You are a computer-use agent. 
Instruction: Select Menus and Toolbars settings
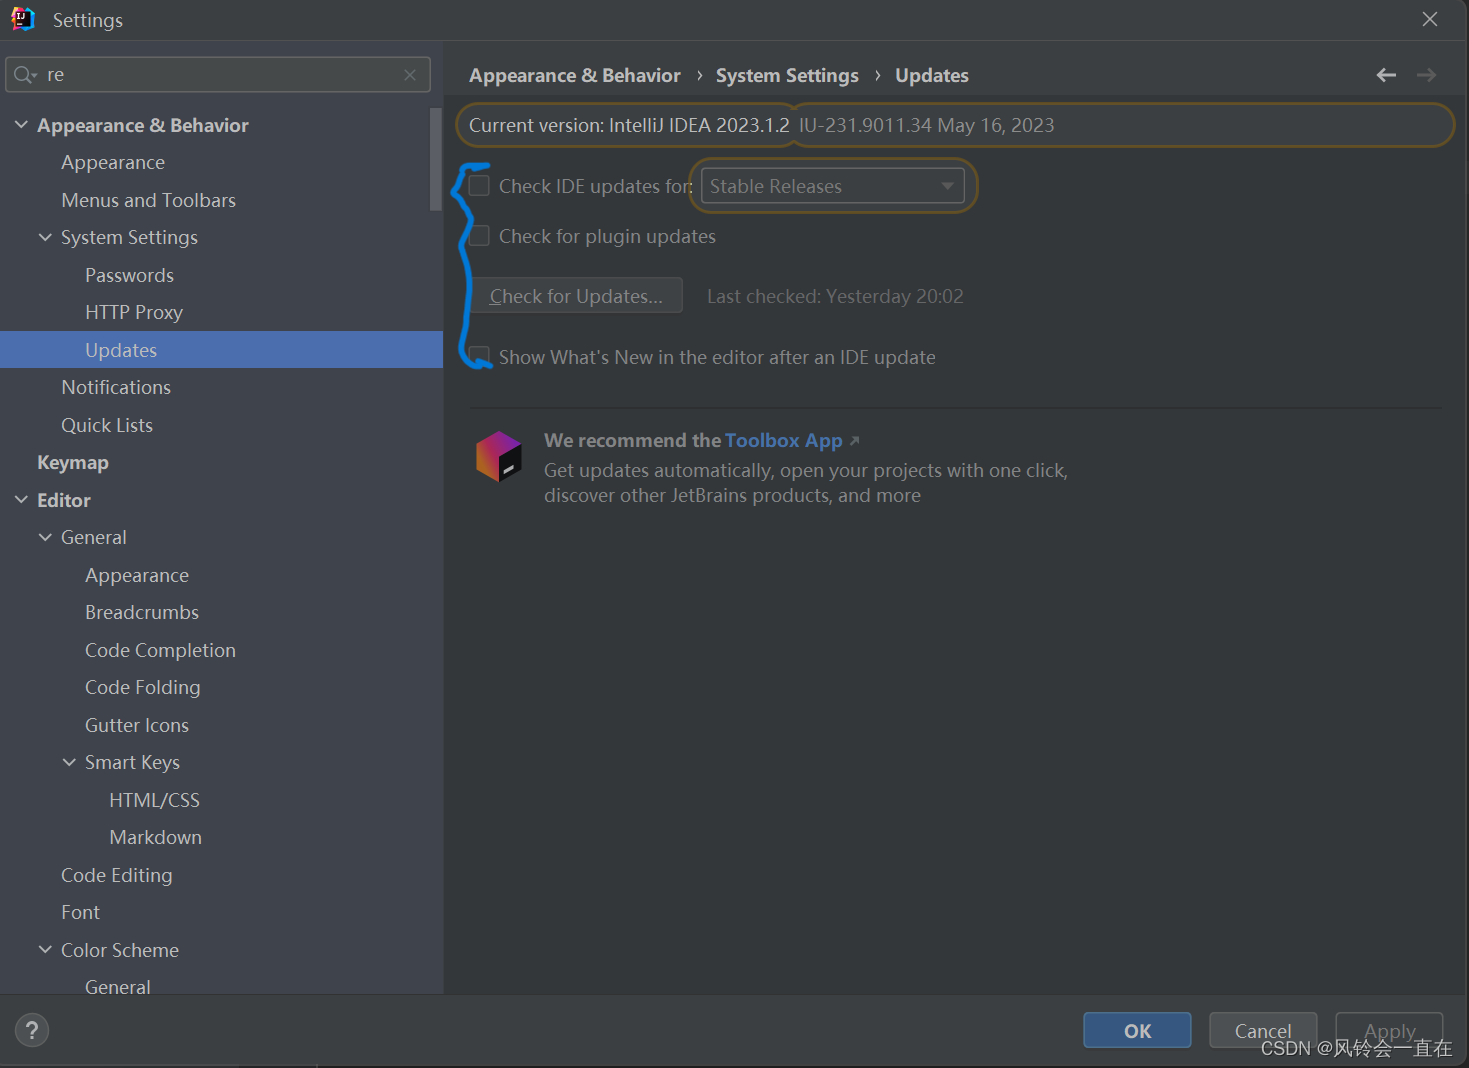coord(149,200)
